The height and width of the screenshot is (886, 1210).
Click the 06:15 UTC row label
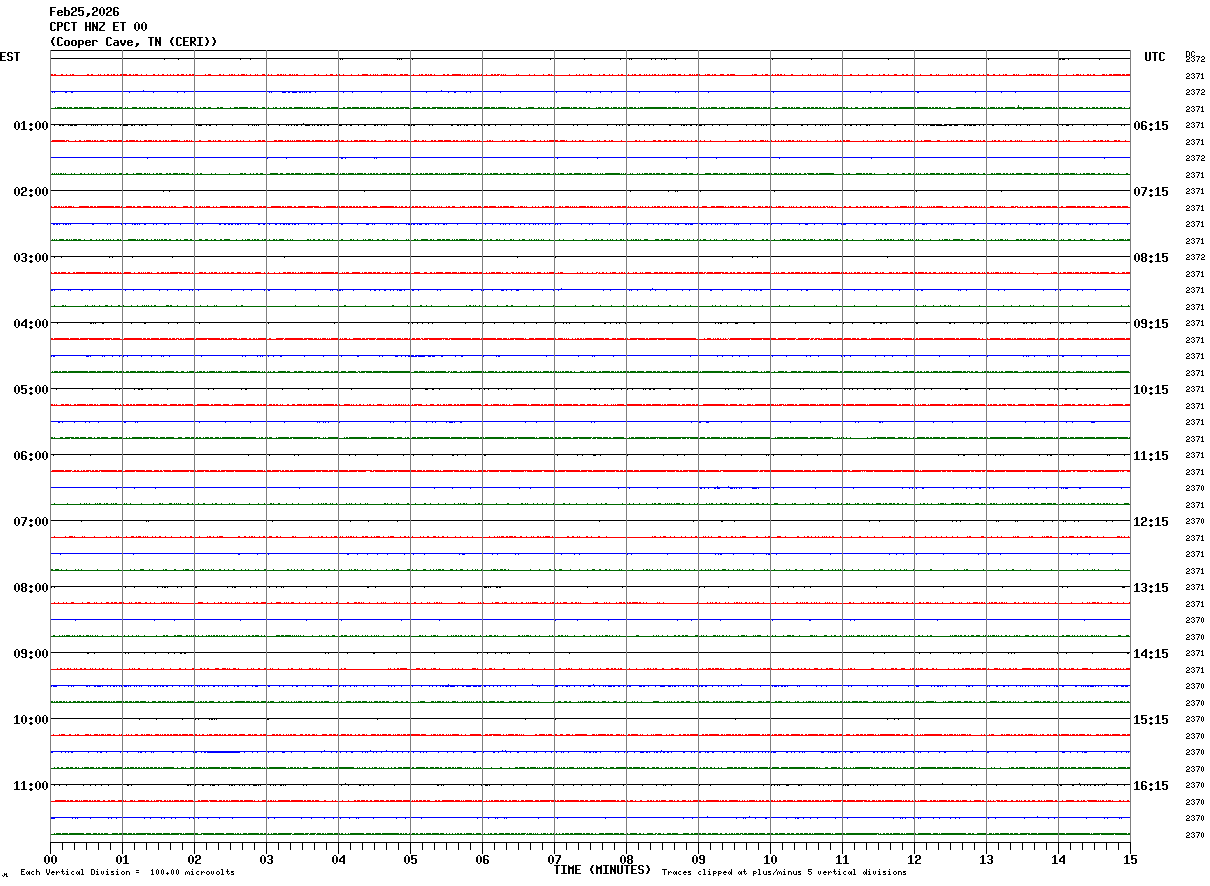pyautogui.click(x=1151, y=126)
